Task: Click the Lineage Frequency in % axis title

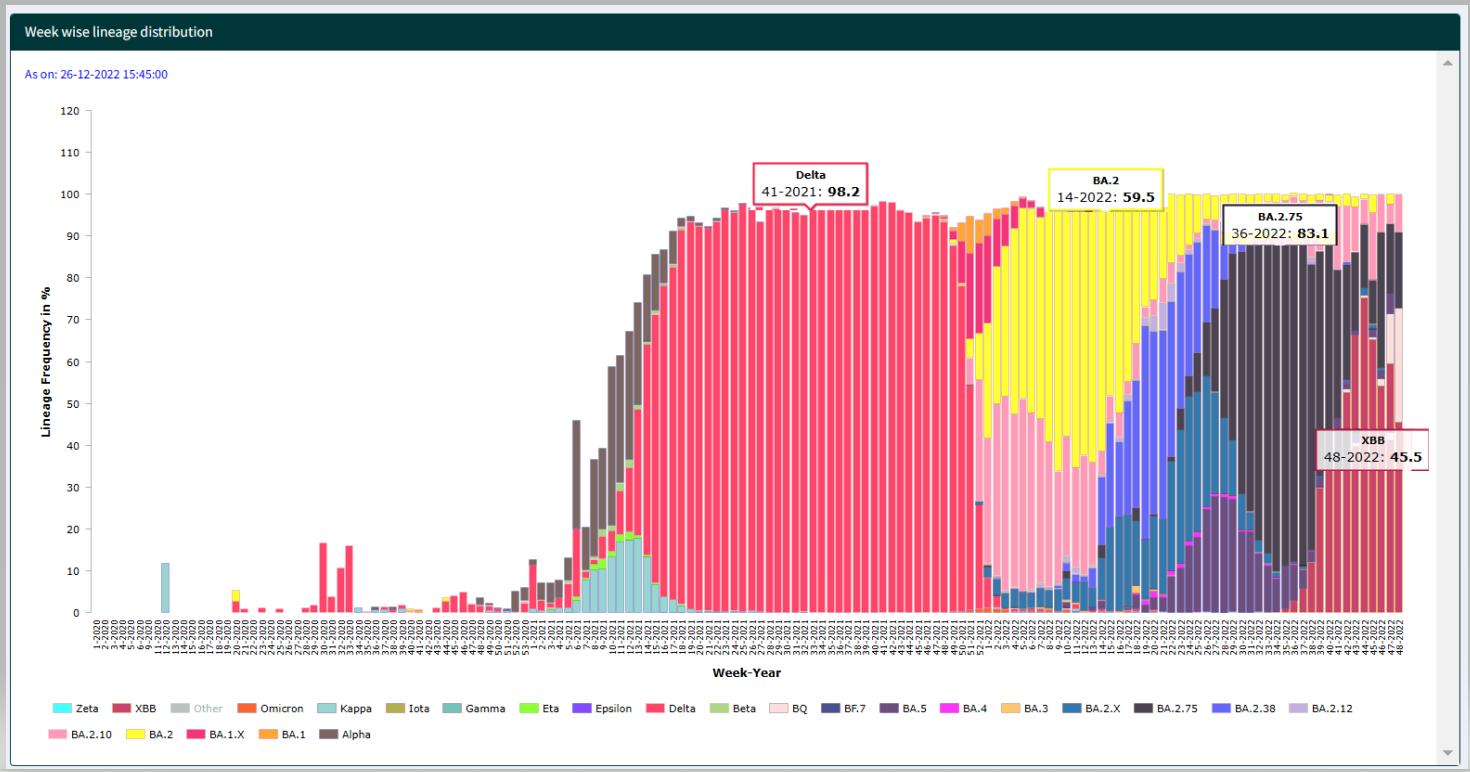Action: click(x=45, y=361)
